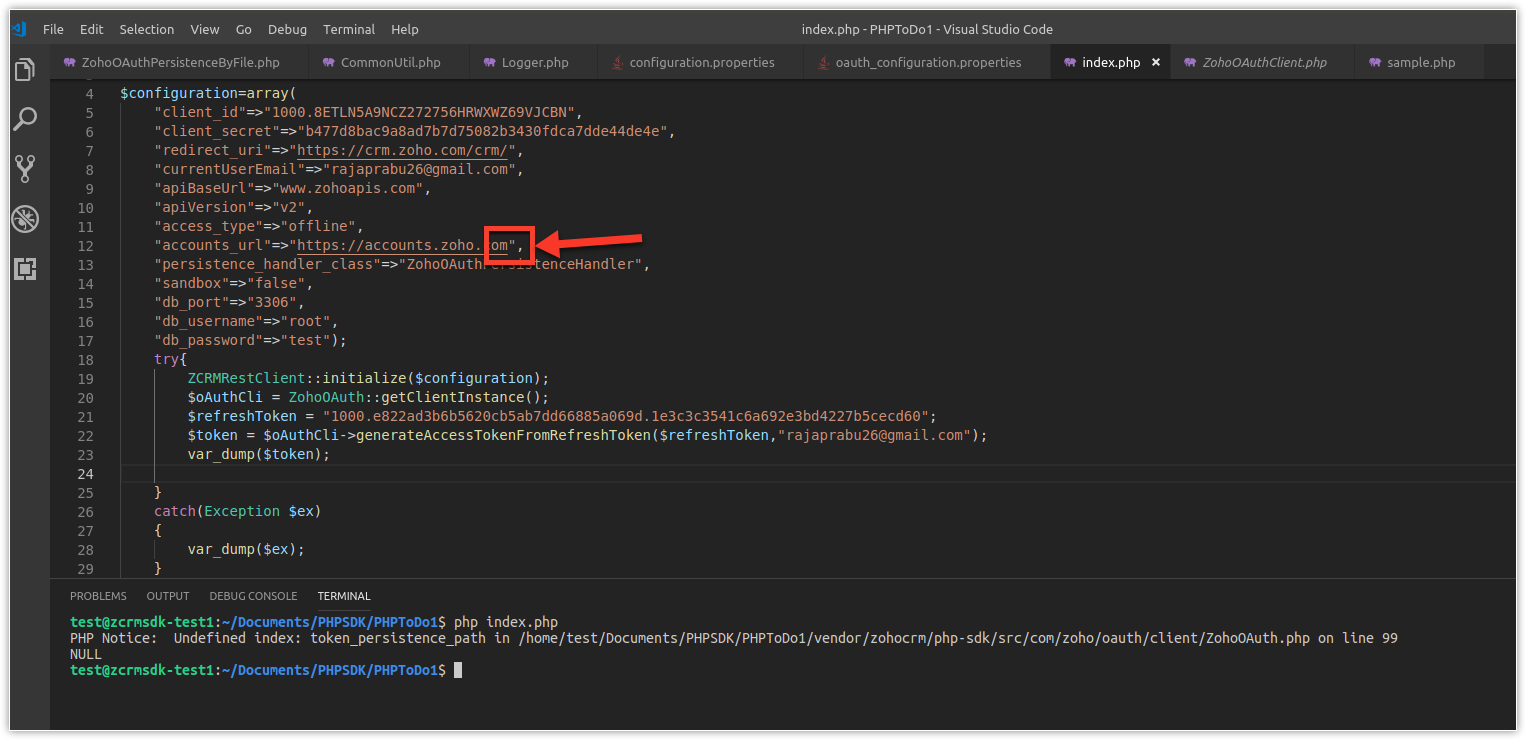Screen dimensions: 1526x740
Task: Open the Source Control branch icon
Action: (25, 169)
